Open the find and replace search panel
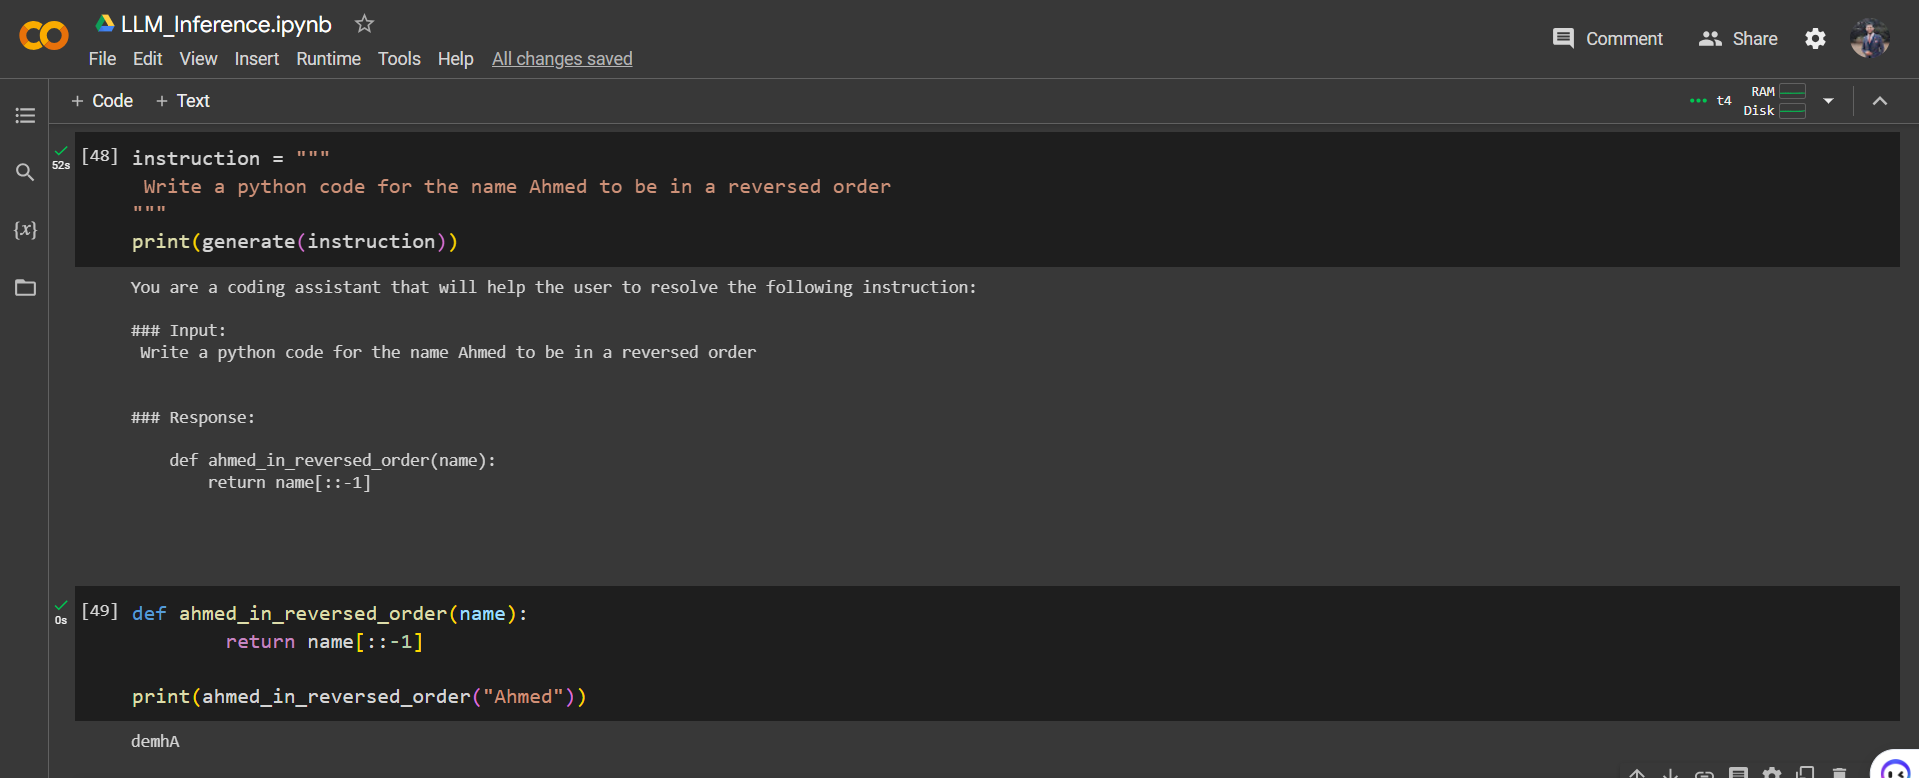1919x778 pixels. pos(25,173)
